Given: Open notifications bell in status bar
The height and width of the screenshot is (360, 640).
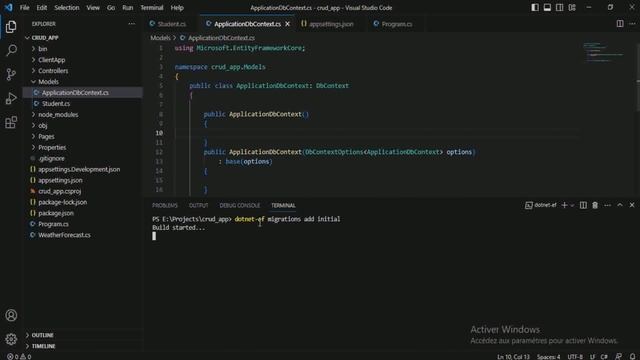Looking at the screenshot, I should [632, 356].
